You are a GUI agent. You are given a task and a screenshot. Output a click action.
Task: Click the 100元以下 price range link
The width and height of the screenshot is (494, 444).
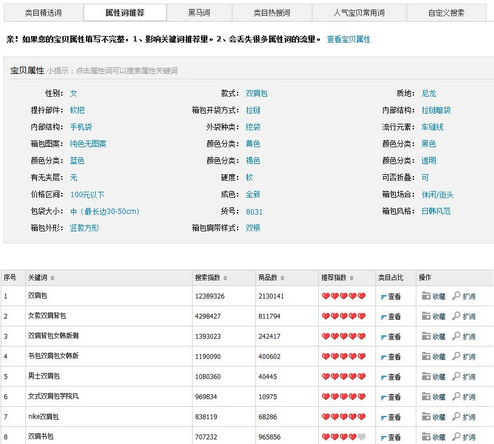[x=87, y=195]
